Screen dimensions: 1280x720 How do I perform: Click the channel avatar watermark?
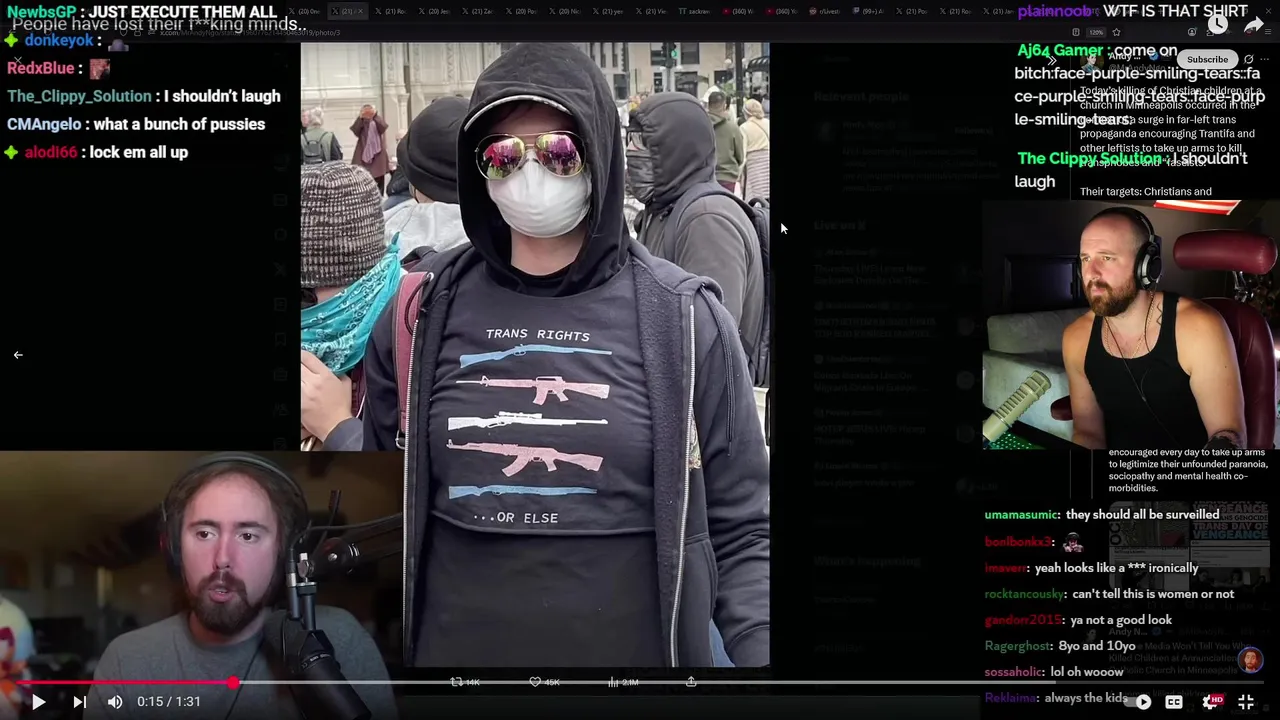tap(1250, 660)
